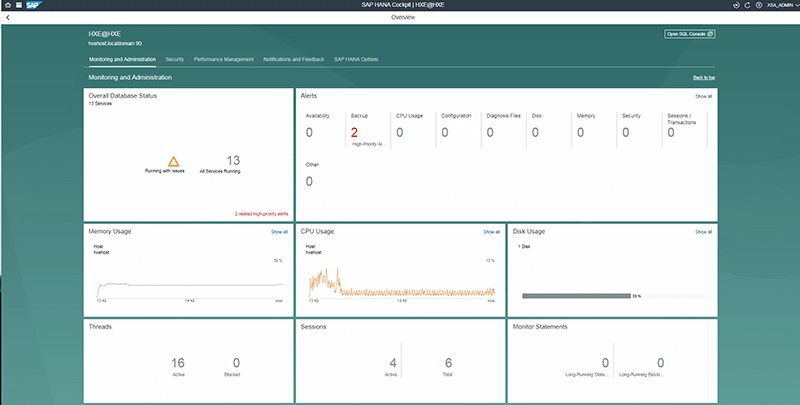Open the Diagnosis Files alerts tile
The width and height of the screenshot is (800, 405).
pyautogui.click(x=503, y=130)
